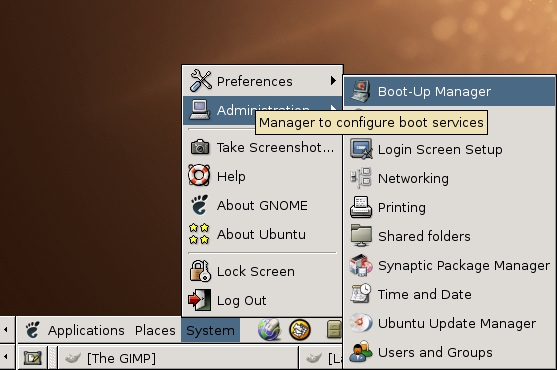Expand the Preferences submenu arrow
The height and width of the screenshot is (370, 557).
pyautogui.click(x=333, y=81)
